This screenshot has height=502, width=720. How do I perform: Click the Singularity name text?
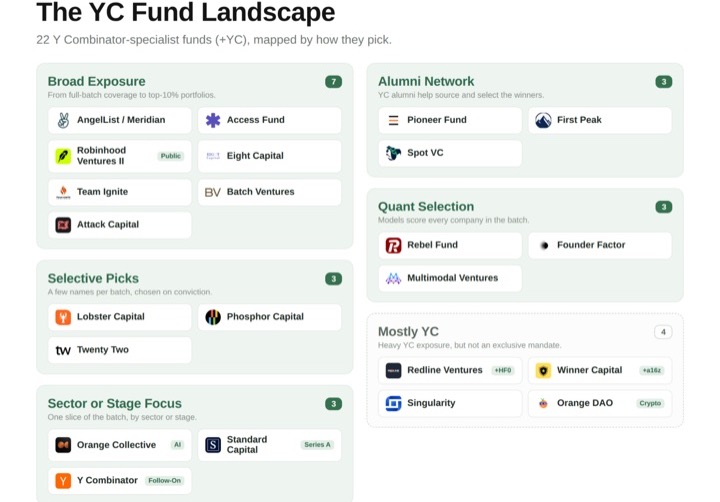coord(431,403)
